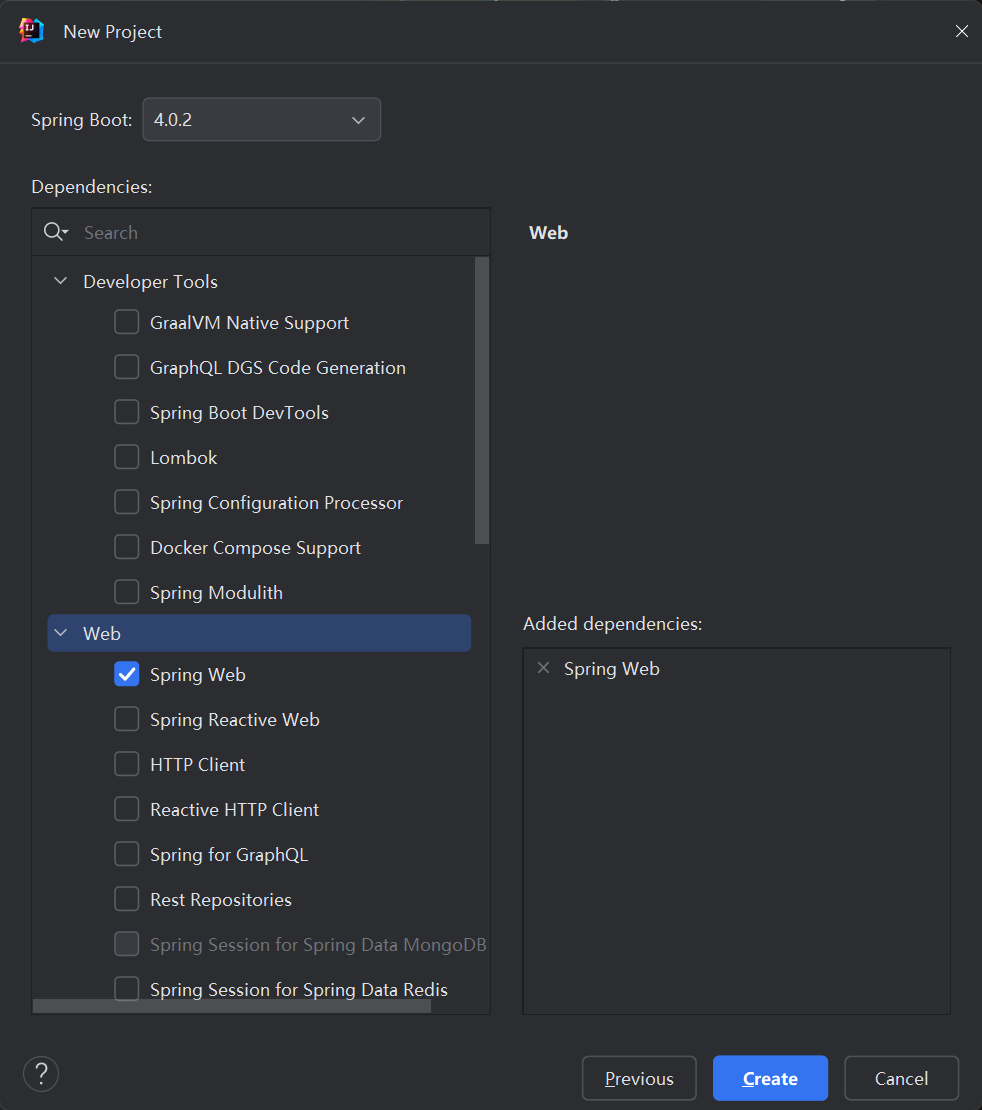The height and width of the screenshot is (1110, 982).
Task: Click the Spring Reactive Web label
Action: (234, 720)
